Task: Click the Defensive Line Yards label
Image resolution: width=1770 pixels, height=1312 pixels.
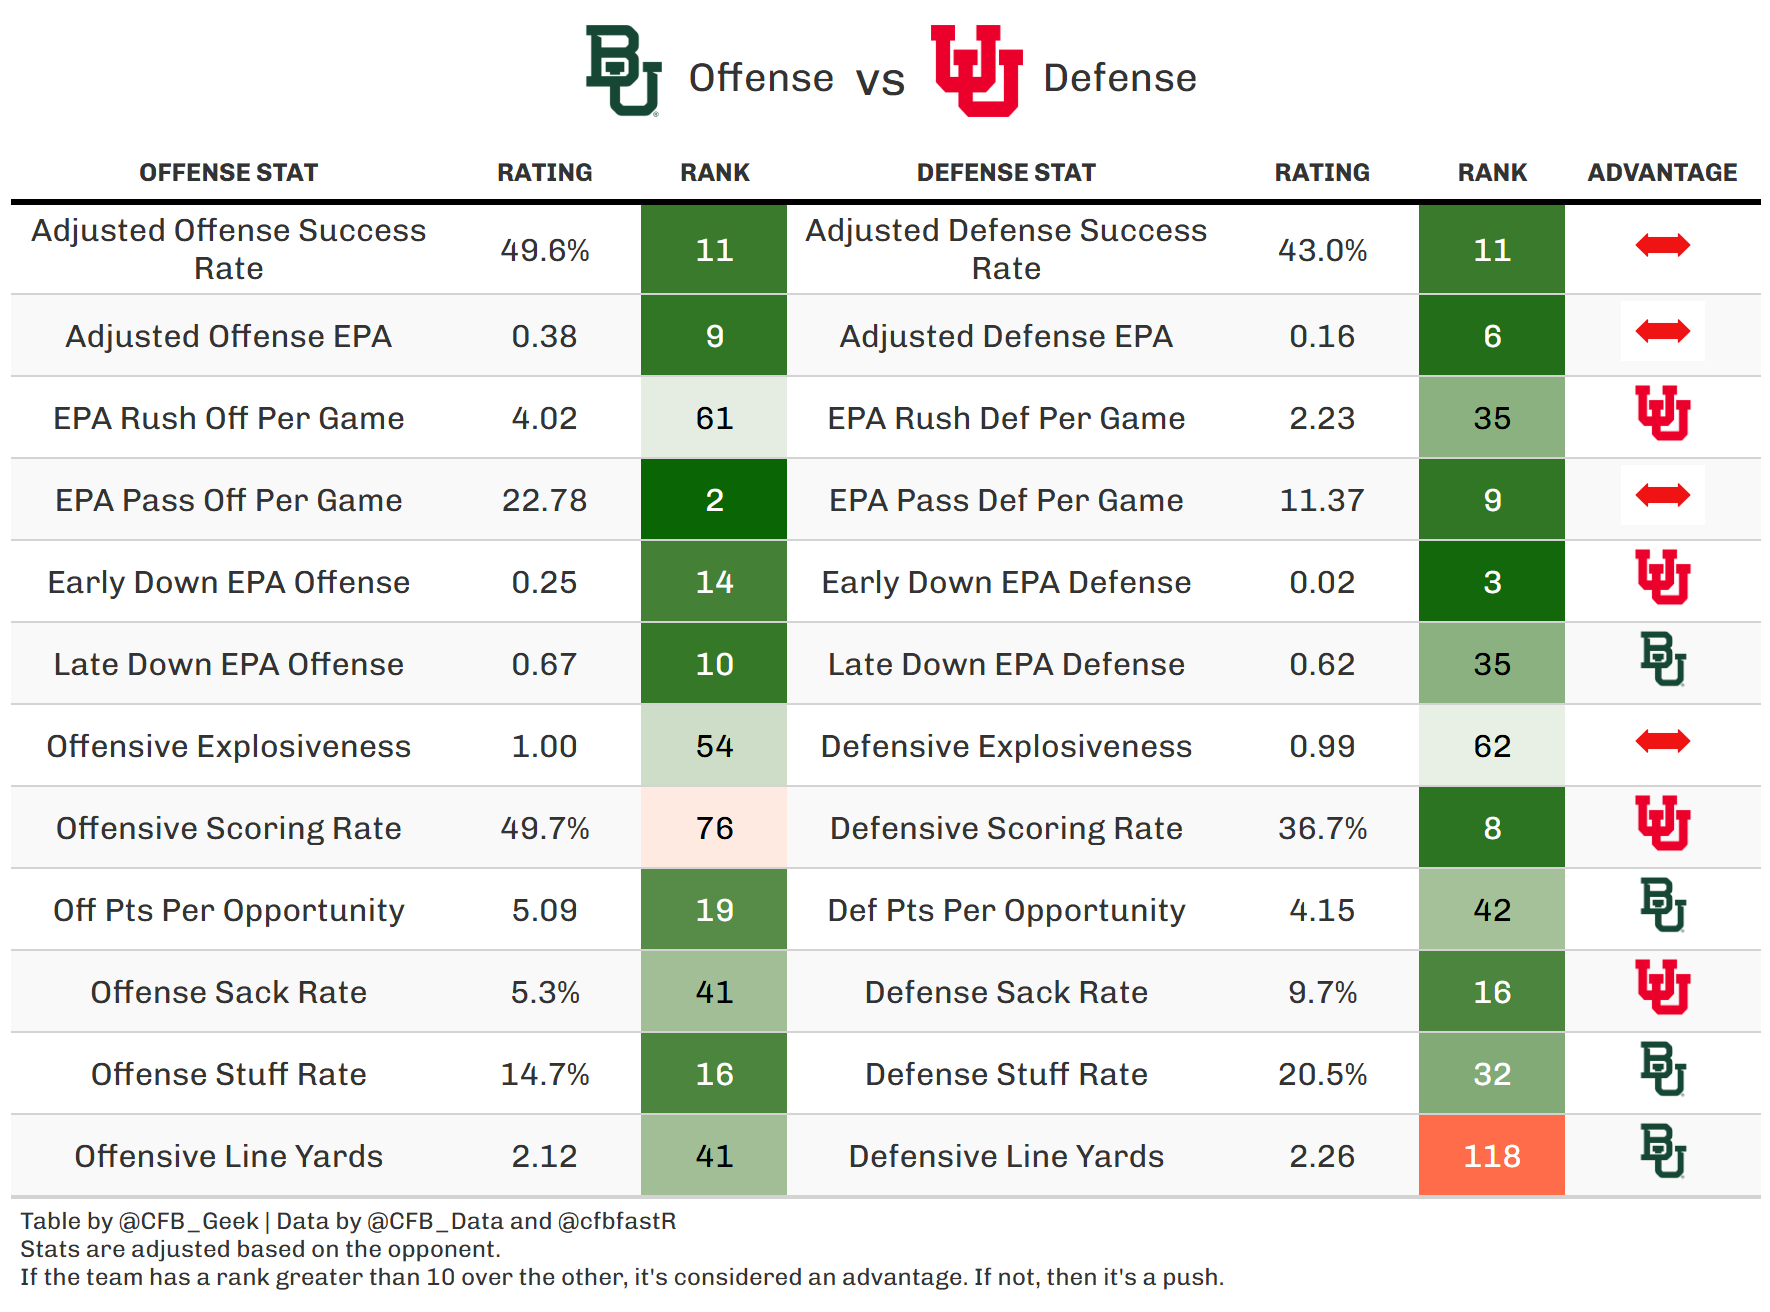Action: (x=1006, y=1156)
